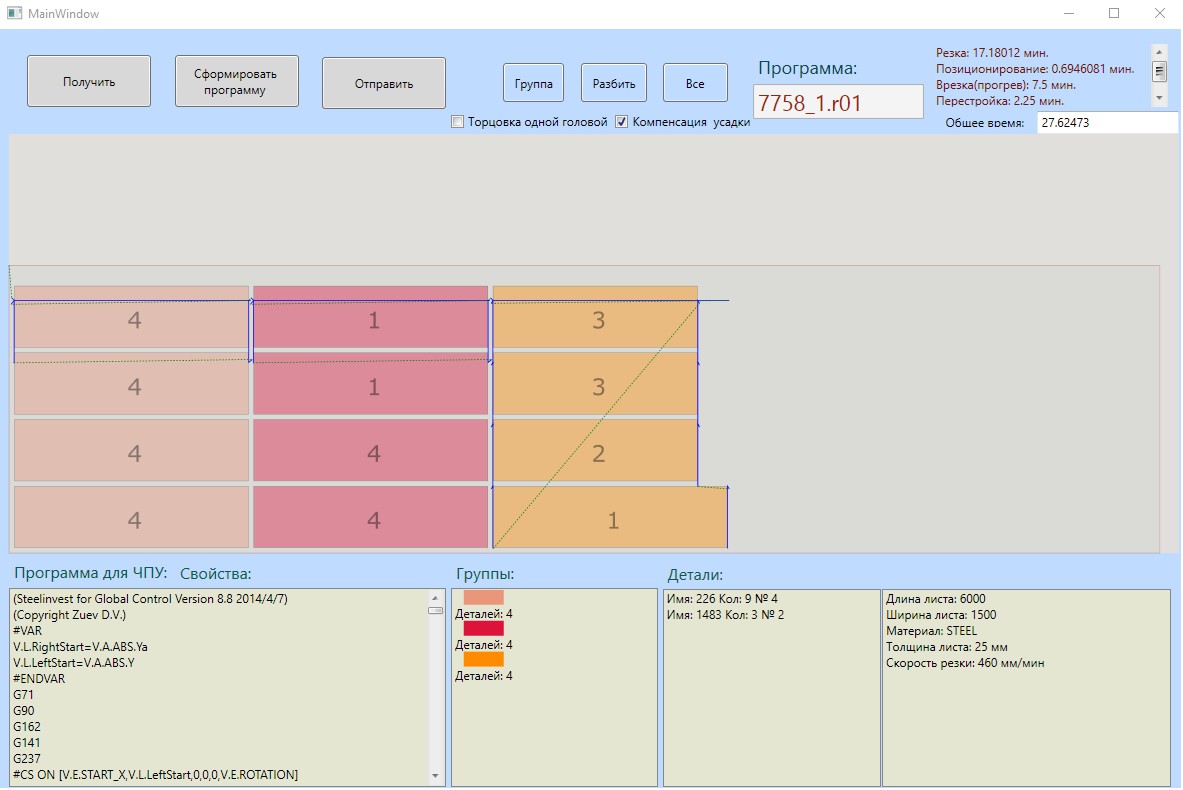Click down arrow of CNC program scrollbar
1183x790 pixels.
(435, 775)
